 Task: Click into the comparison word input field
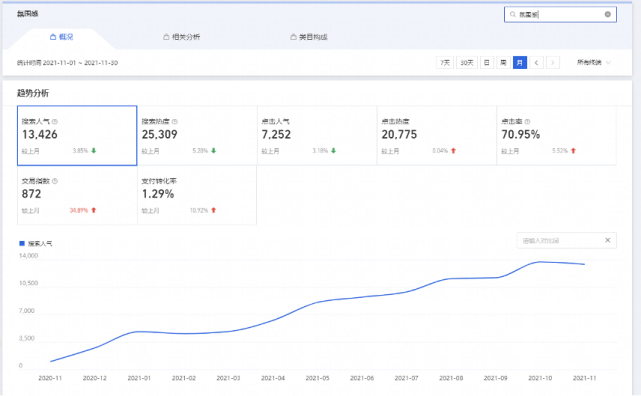[560, 240]
